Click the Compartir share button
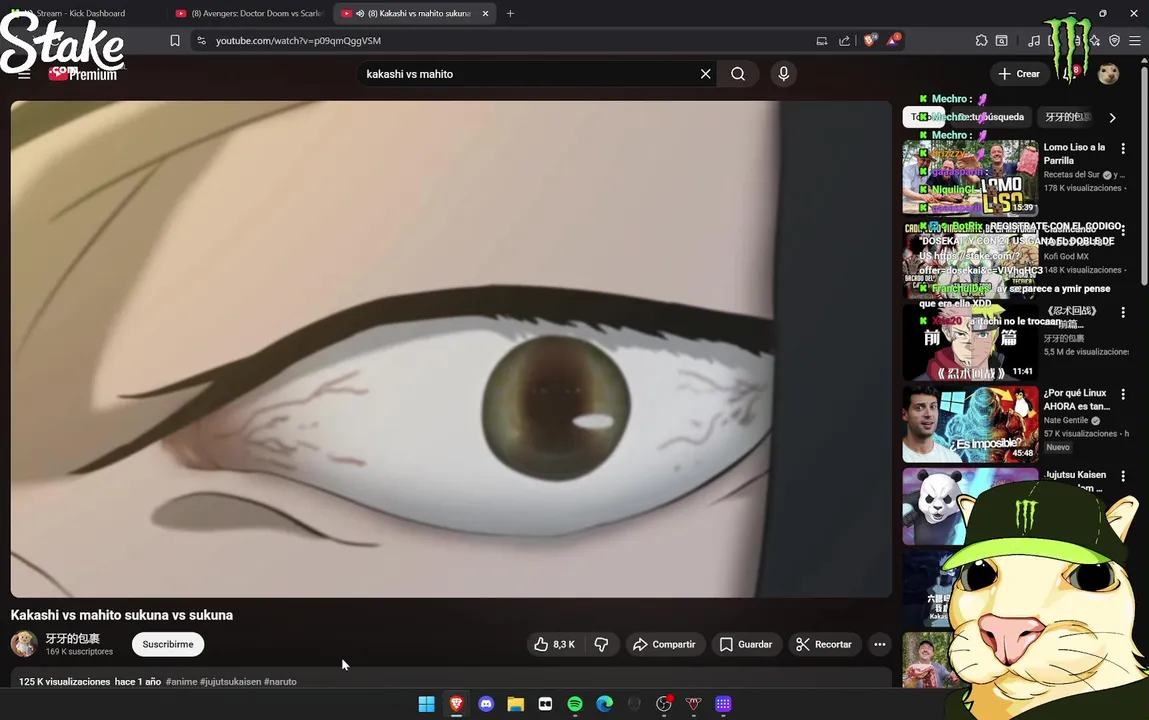1149x720 pixels. [665, 645]
